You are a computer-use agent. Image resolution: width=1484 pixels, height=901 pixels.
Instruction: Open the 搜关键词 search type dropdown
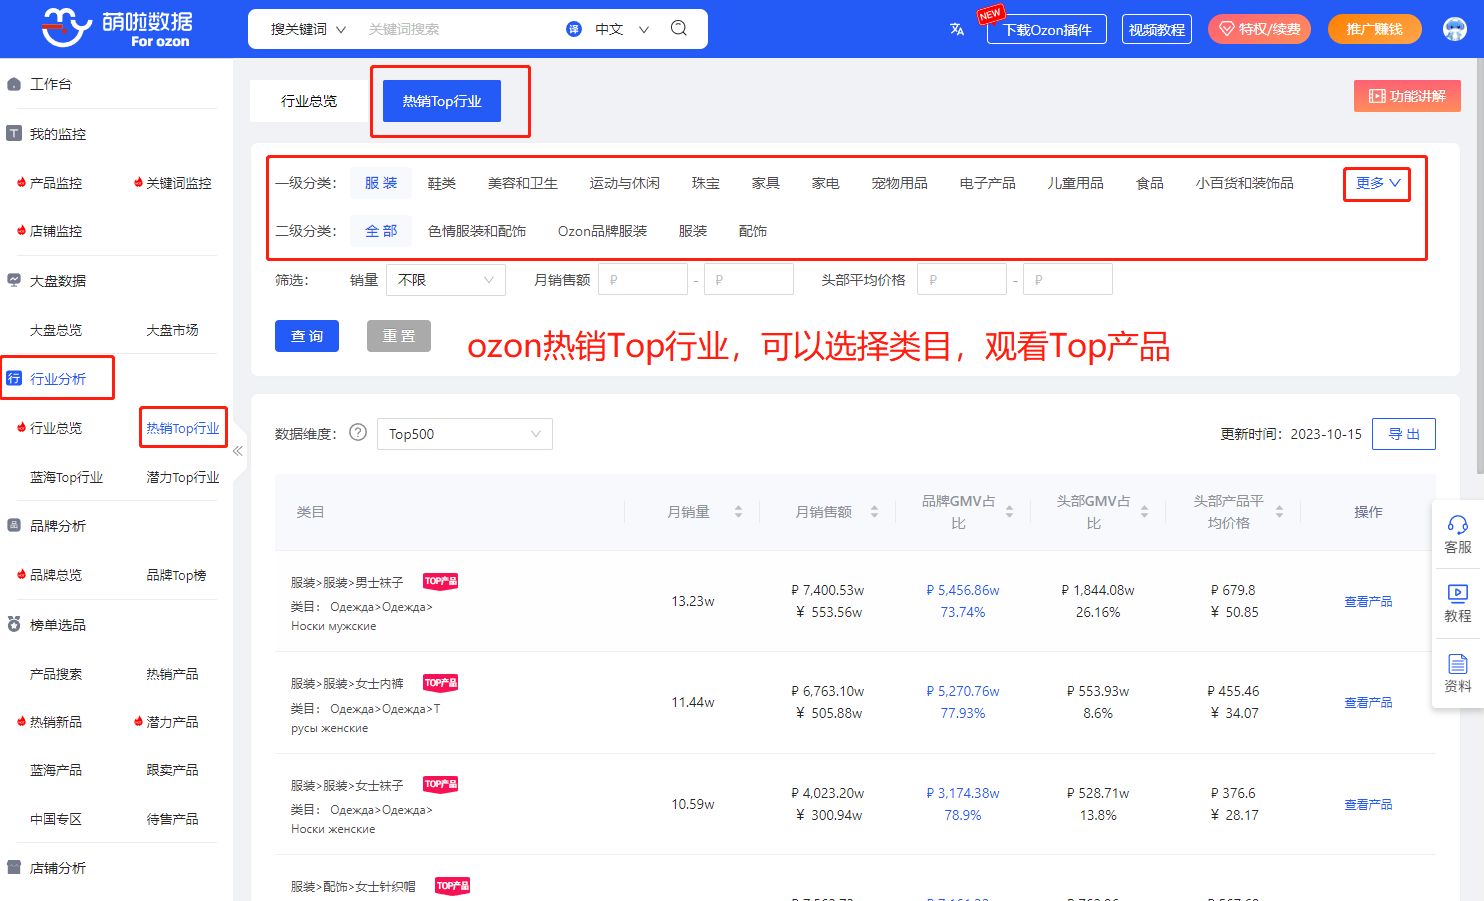pyautogui.click(x=308, y=29)
